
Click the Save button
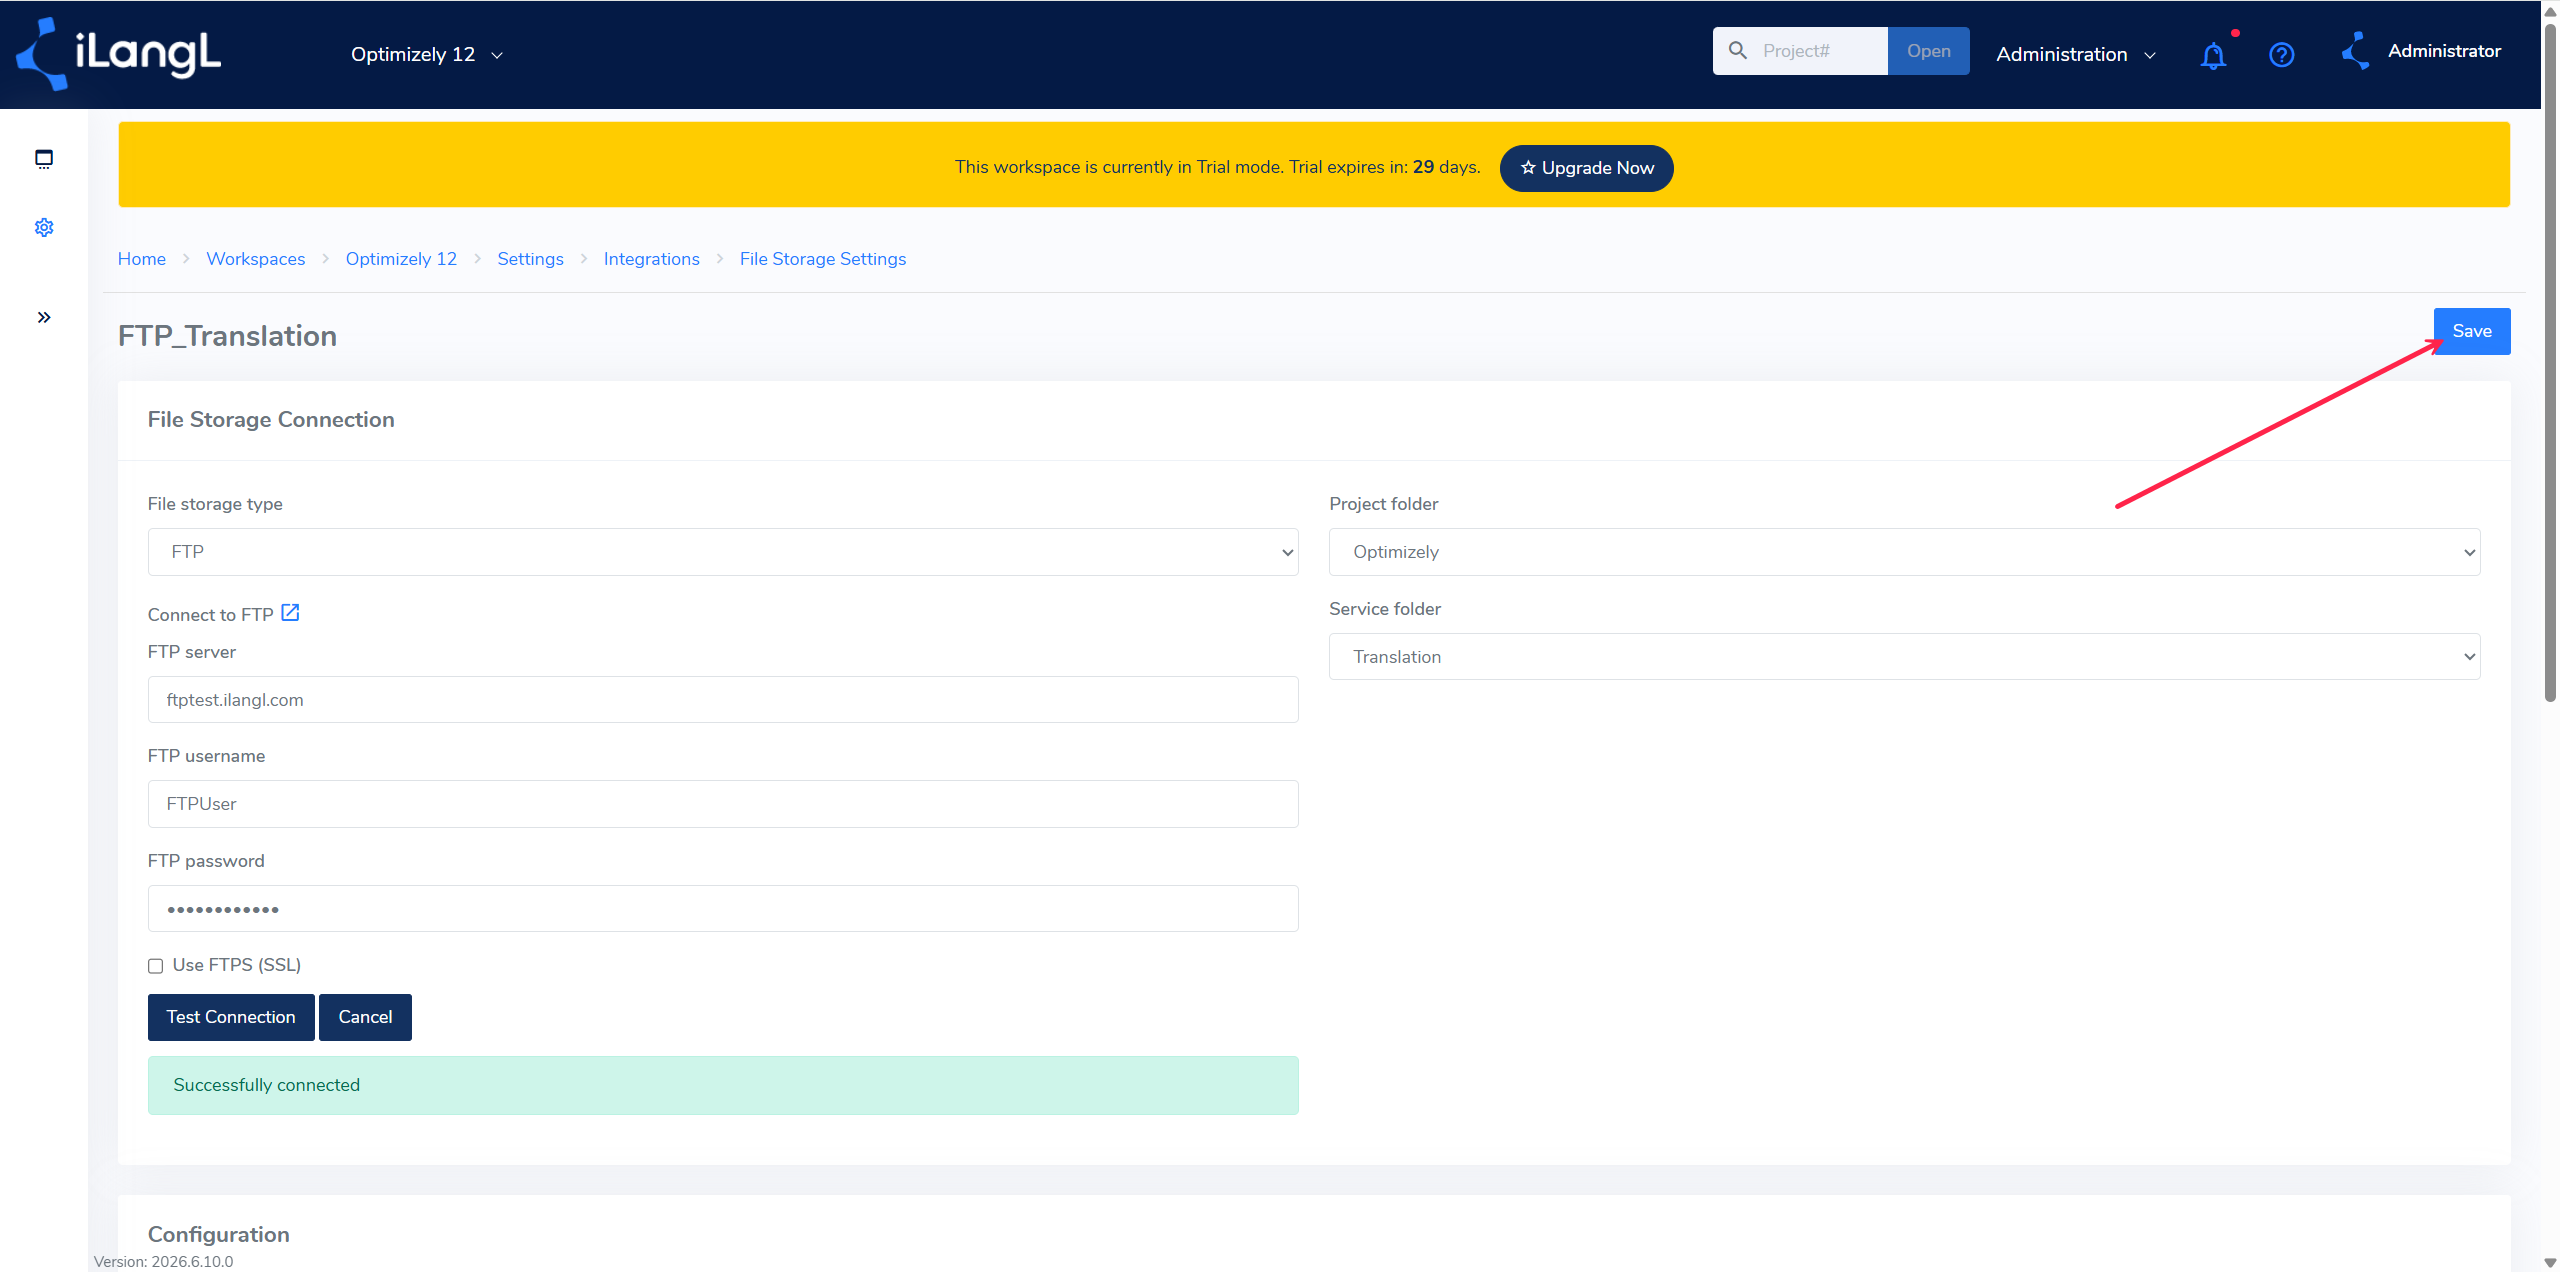[2471, 331]
